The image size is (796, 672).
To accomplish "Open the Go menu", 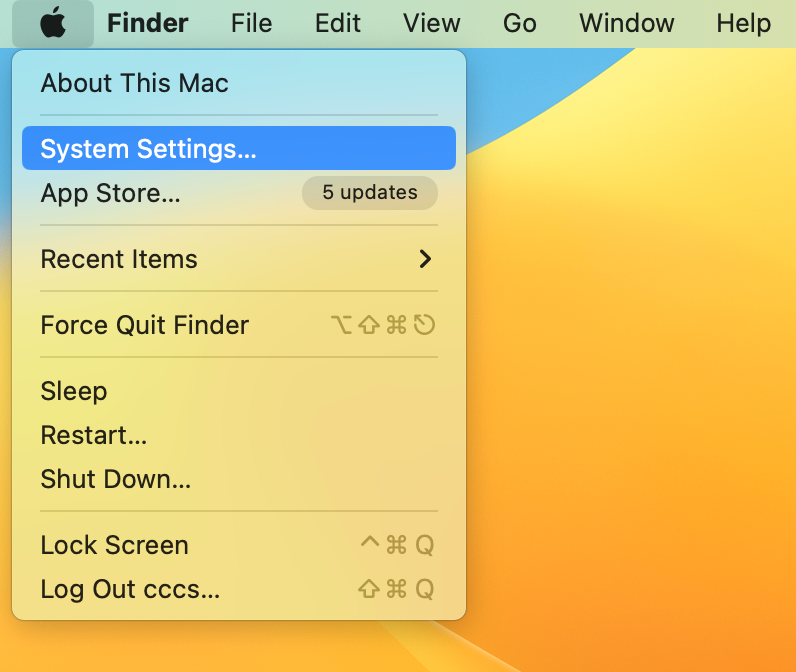I will [x=519, y=23].
